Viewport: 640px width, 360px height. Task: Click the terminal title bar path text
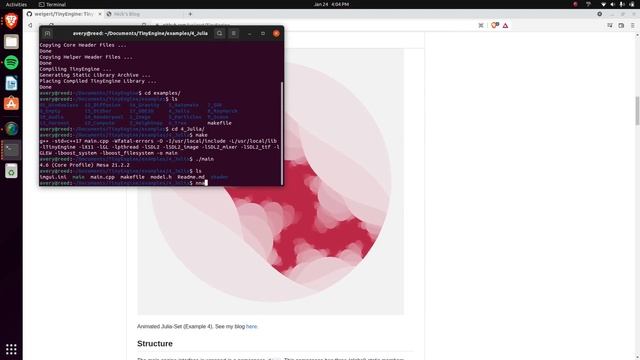(140, 33)
